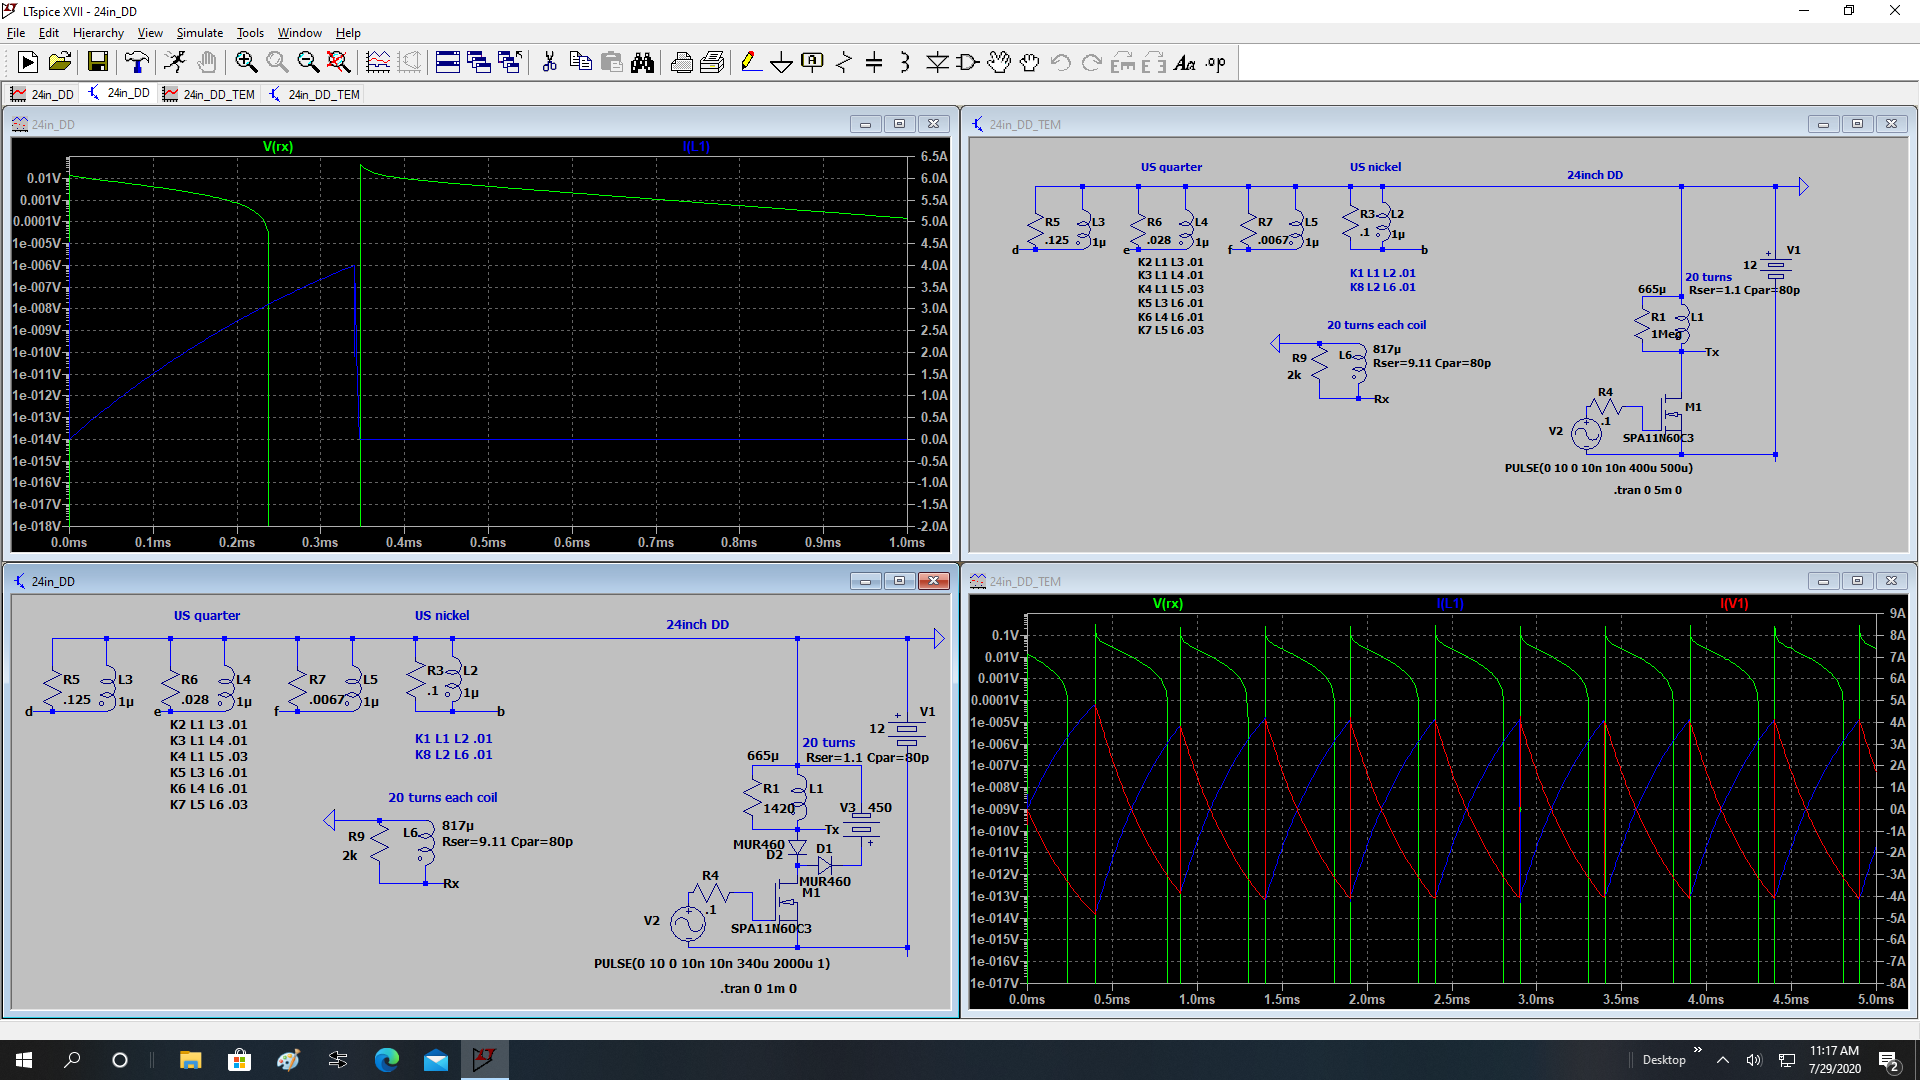Screen dimensions: 1920x1080
Task: Click the .tran 0 1m 0 directive text
Action: 758,989
